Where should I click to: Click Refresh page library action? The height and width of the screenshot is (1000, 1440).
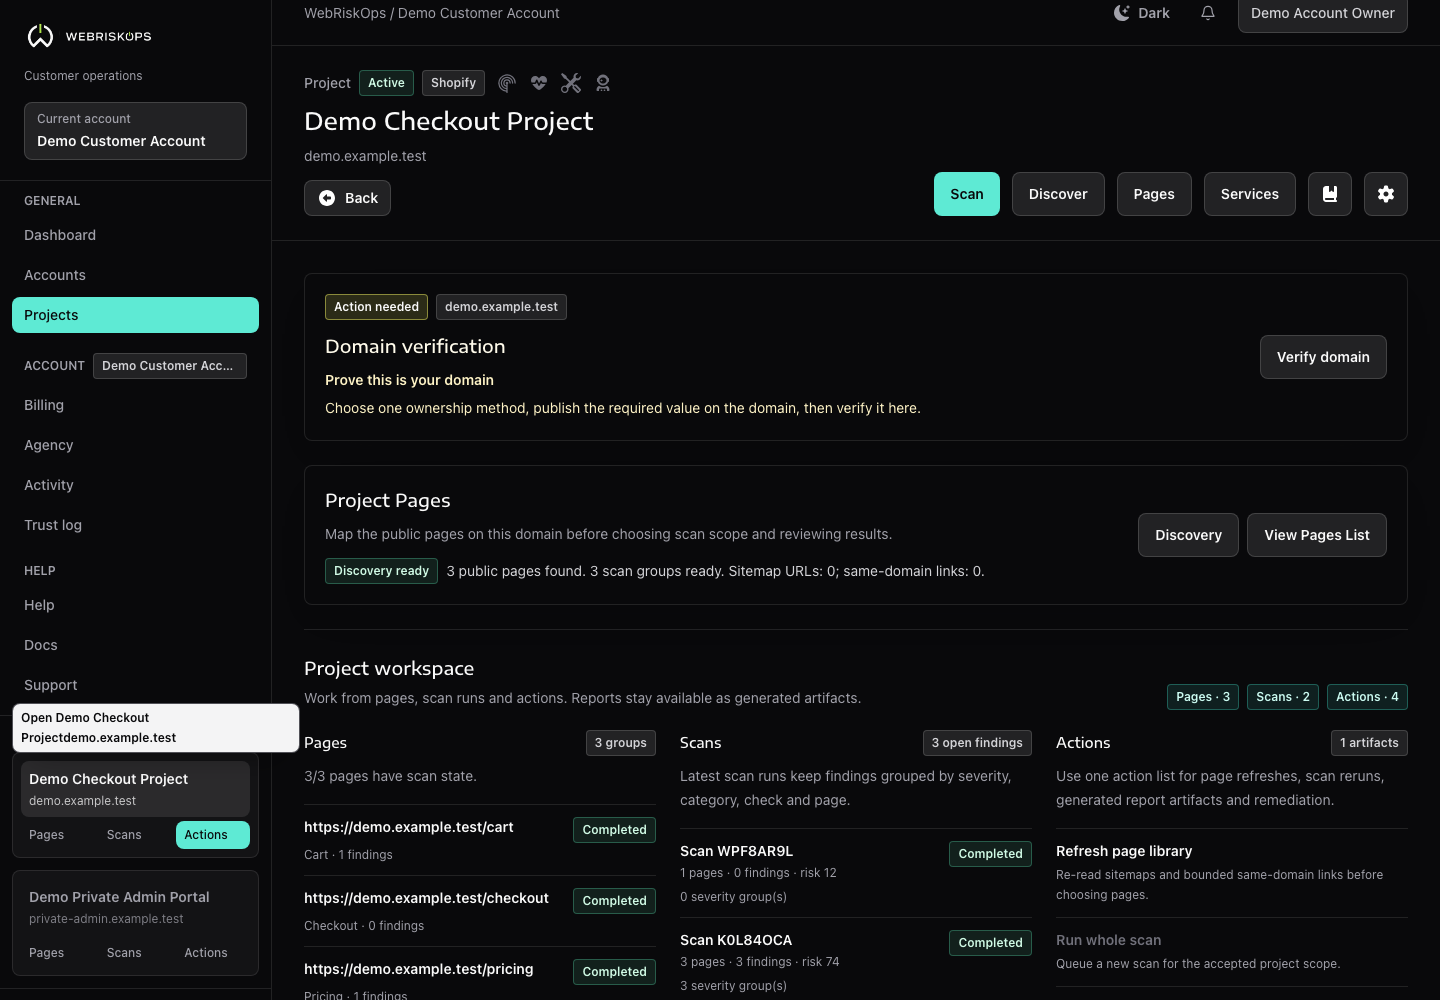(x=1232, y=873)
